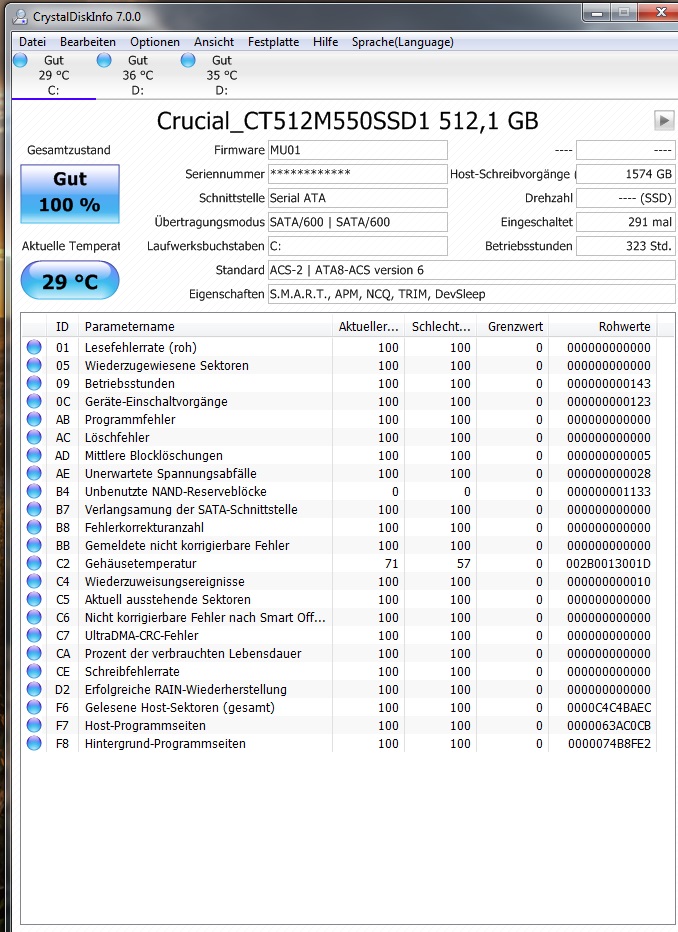Open the Datei menu
Screen dimensions: 678x932
point(32,42)
